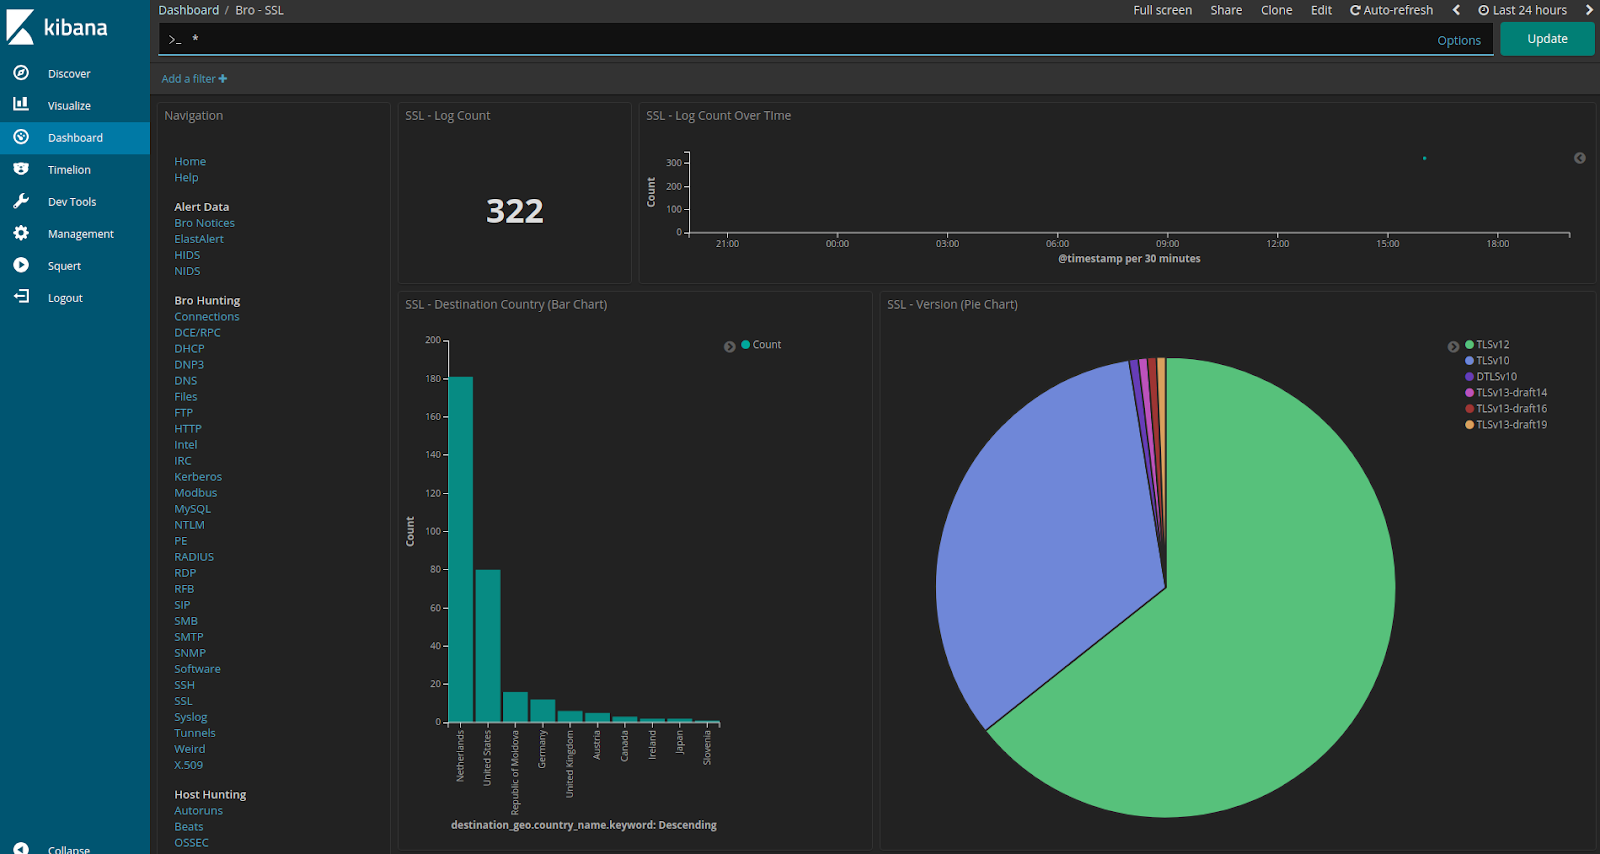
Task: Click TLSv10 blue legend color dot
Action: 1469,361
